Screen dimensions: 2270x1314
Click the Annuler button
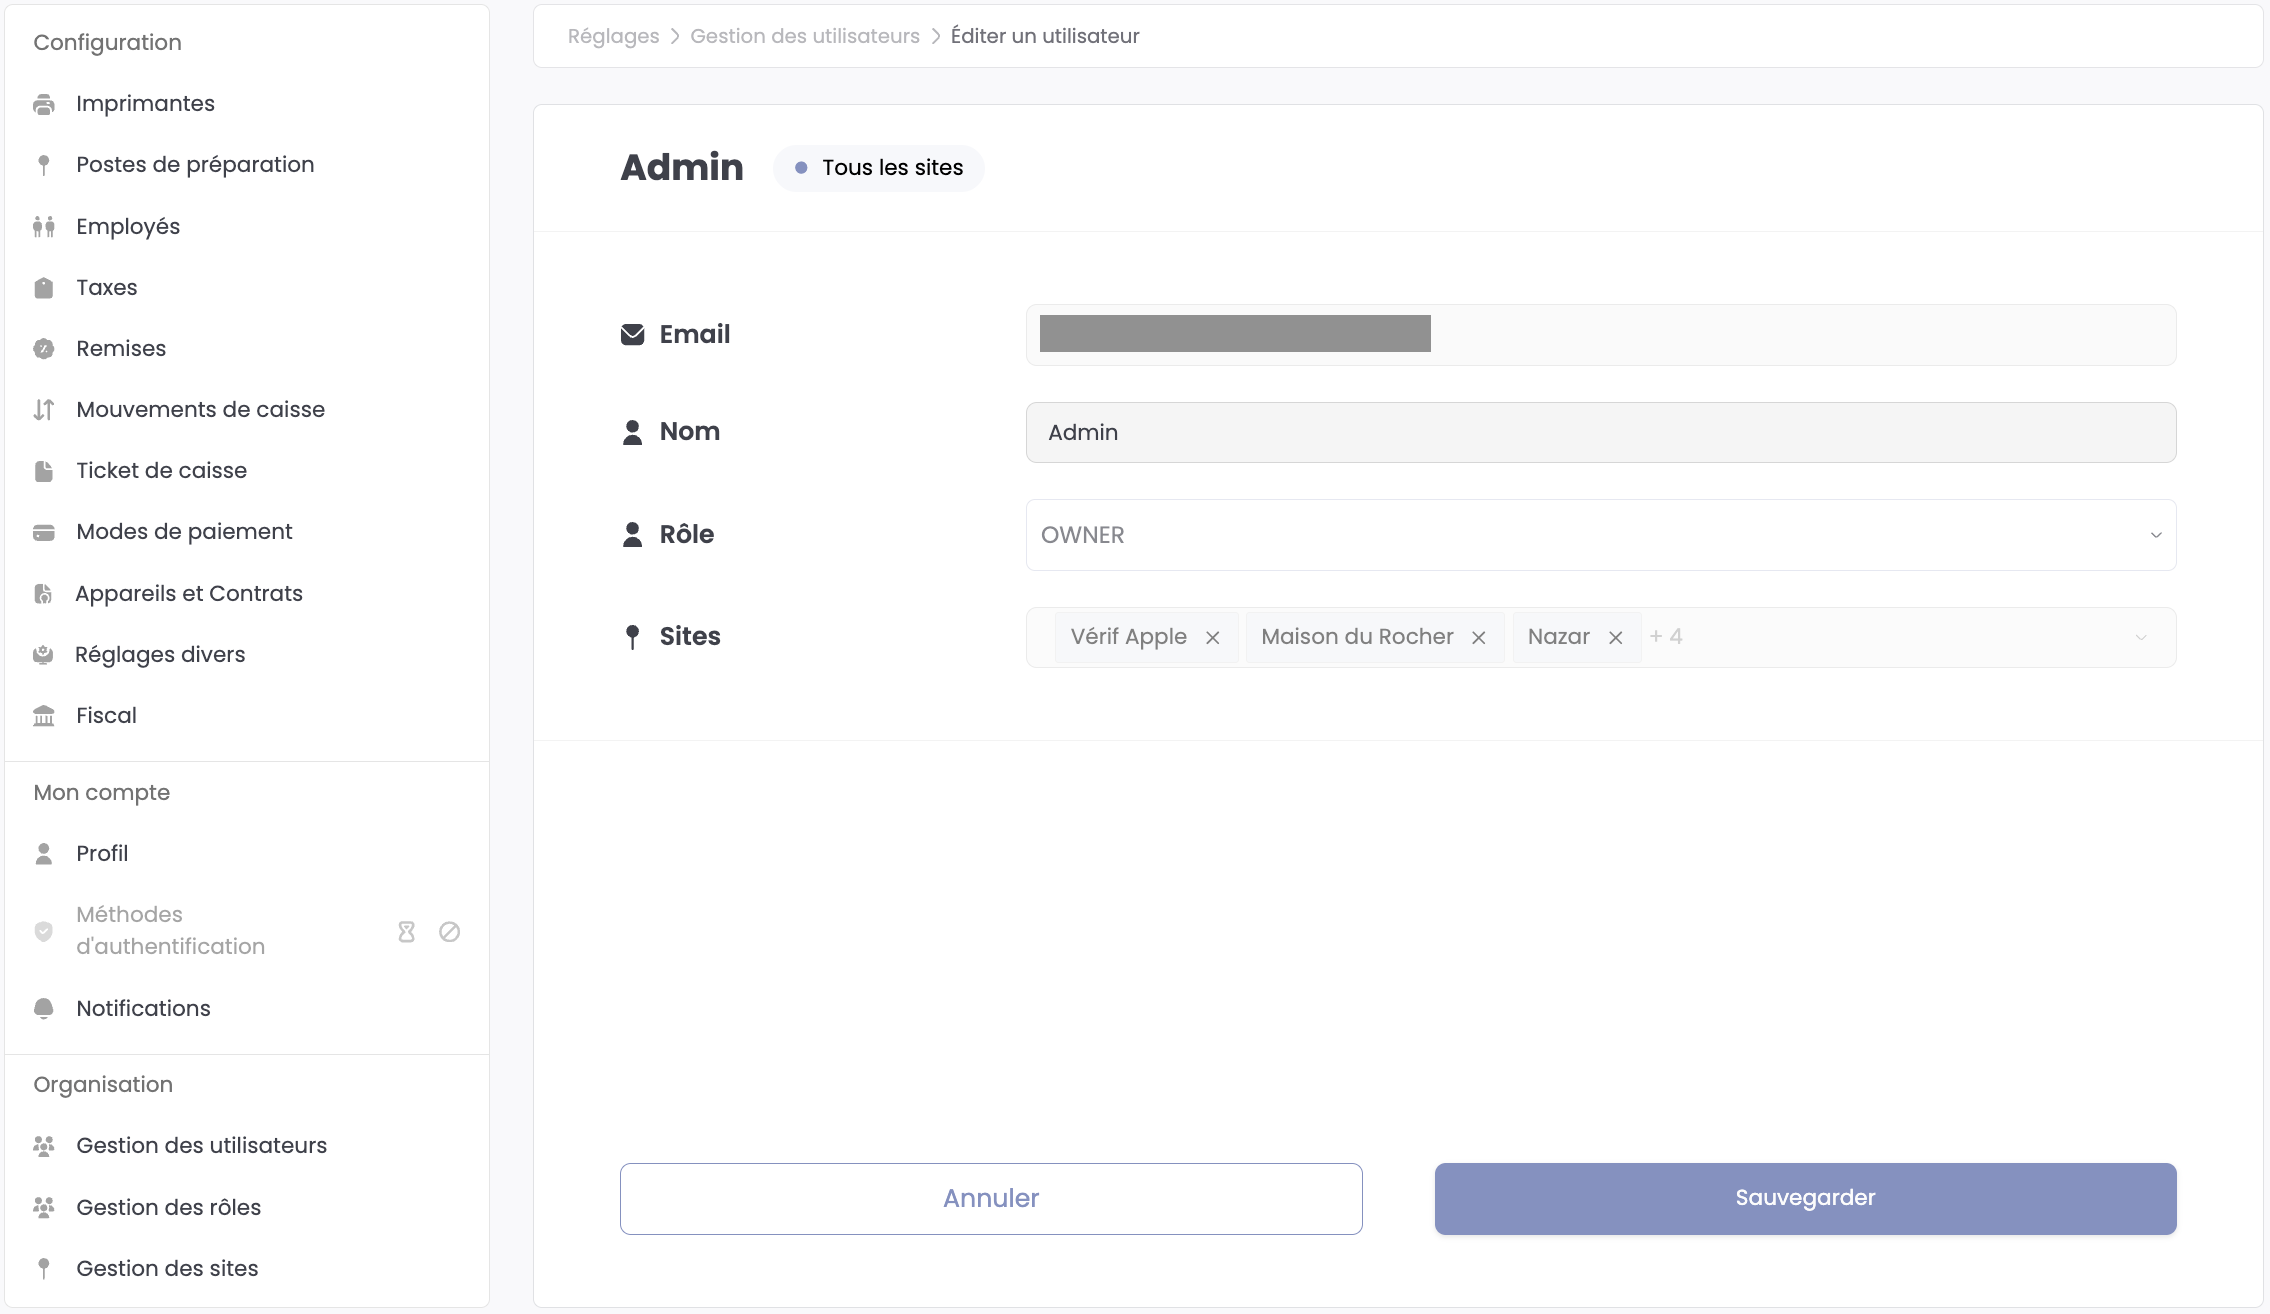click(x=990, y=1198)
